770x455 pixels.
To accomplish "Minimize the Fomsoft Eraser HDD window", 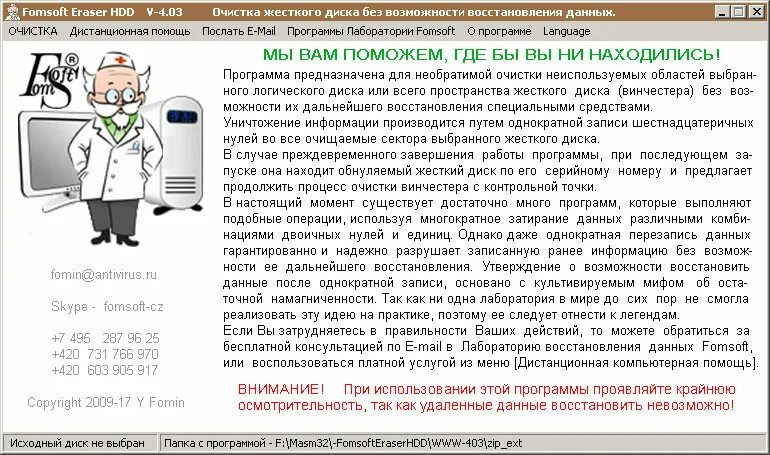I will [x=721, y=12].
